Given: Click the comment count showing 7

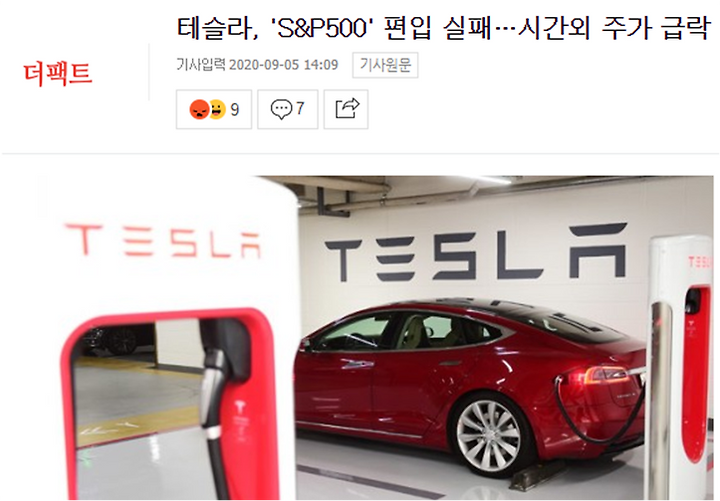Looking at the screenshot, I should click(300, 108).
